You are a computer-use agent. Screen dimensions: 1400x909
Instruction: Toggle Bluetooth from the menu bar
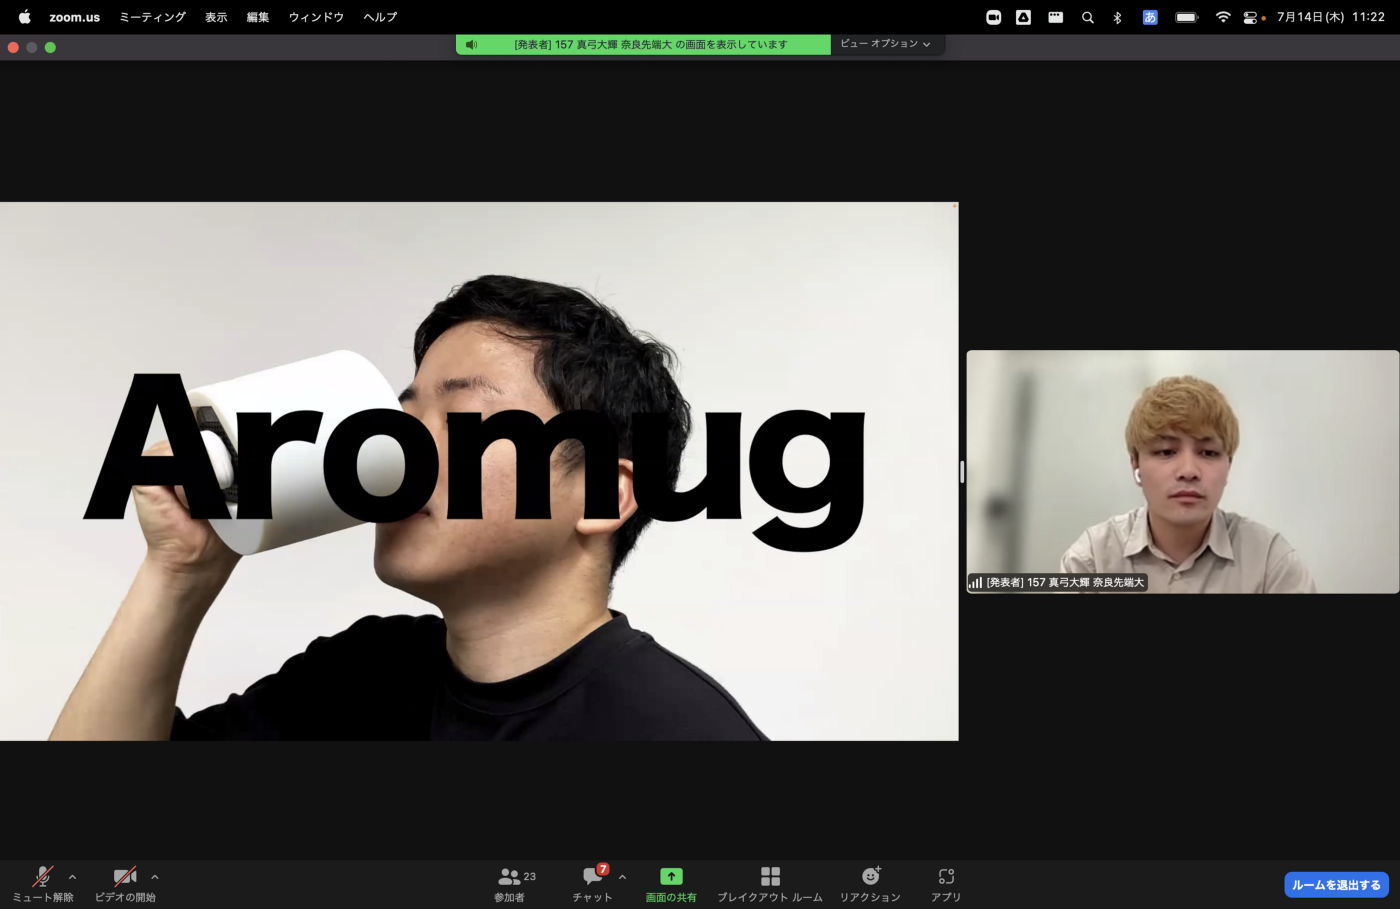[x=1118, y=16]
